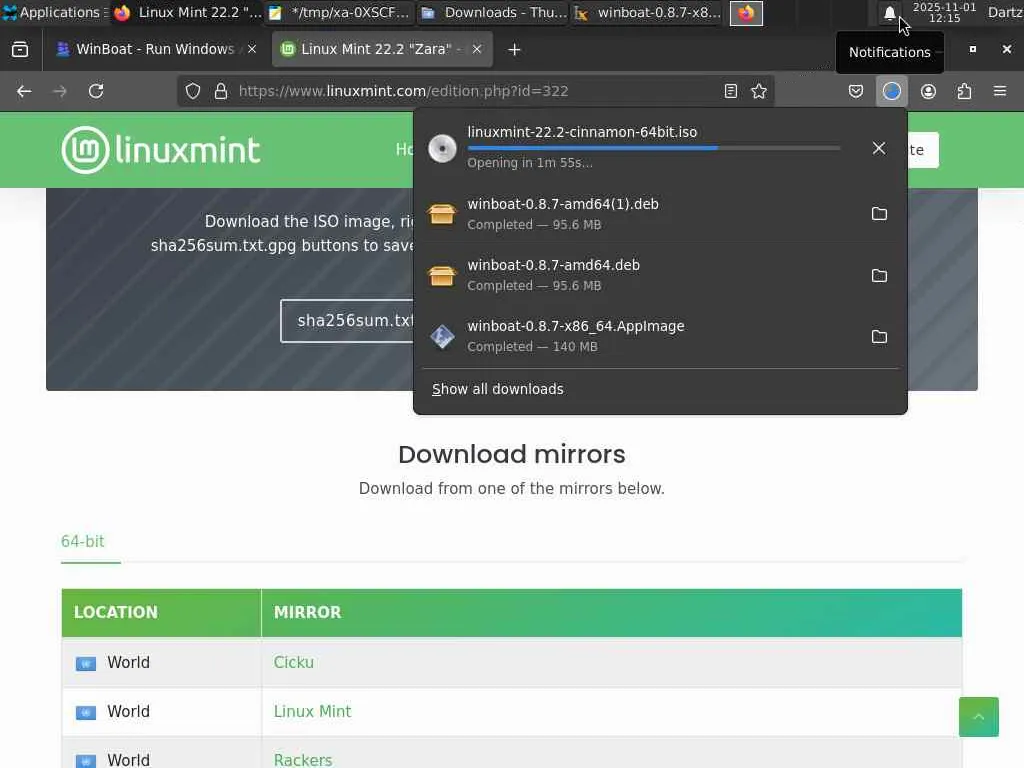
Task: Open the Linux Mint mirror link
Action: coord(312,711)
